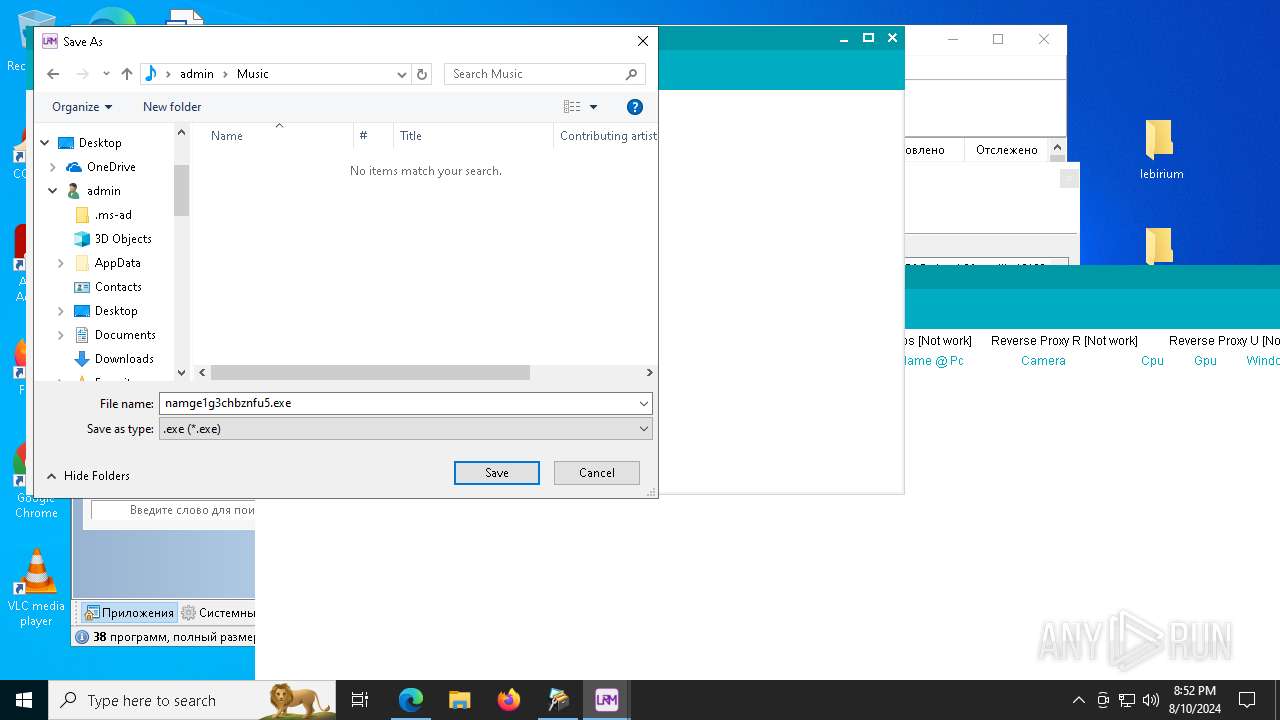Screen dimensions: 1280x720
Task: Expand the Documents tree node
Action: tap(61, 335)
